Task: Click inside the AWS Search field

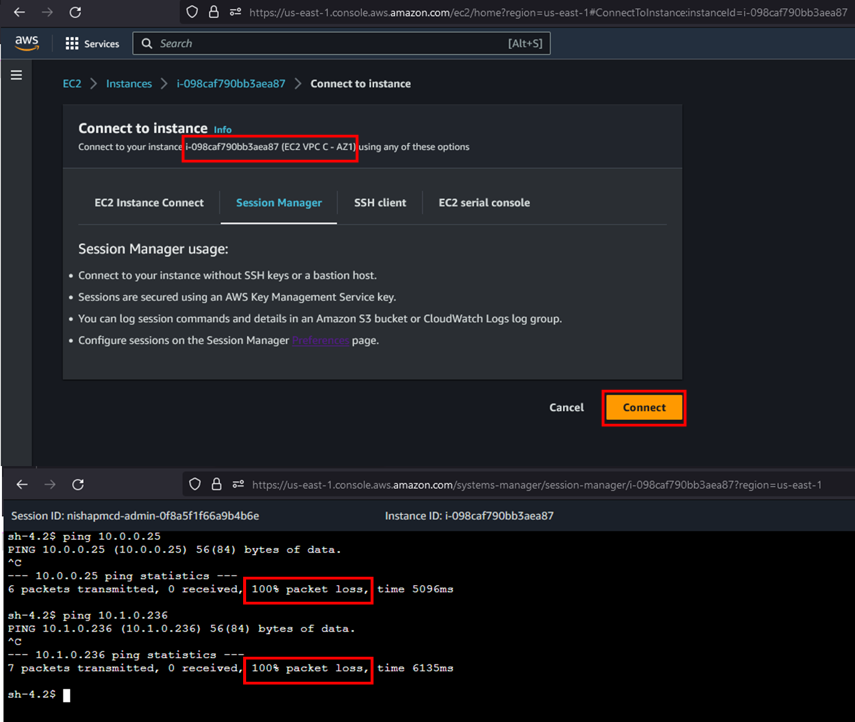Action: (330, 44)
